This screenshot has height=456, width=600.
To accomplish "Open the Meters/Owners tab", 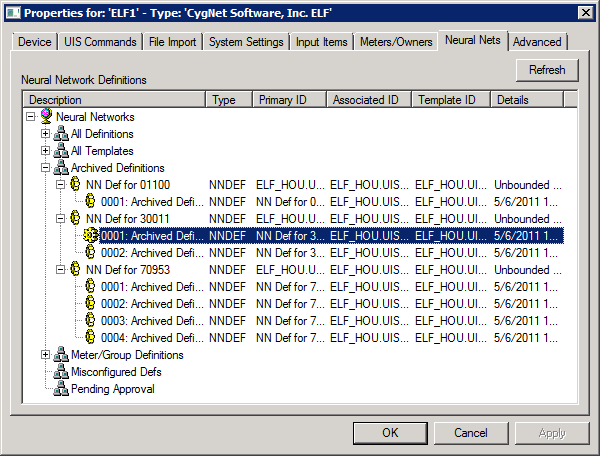I will pos(396,42).
